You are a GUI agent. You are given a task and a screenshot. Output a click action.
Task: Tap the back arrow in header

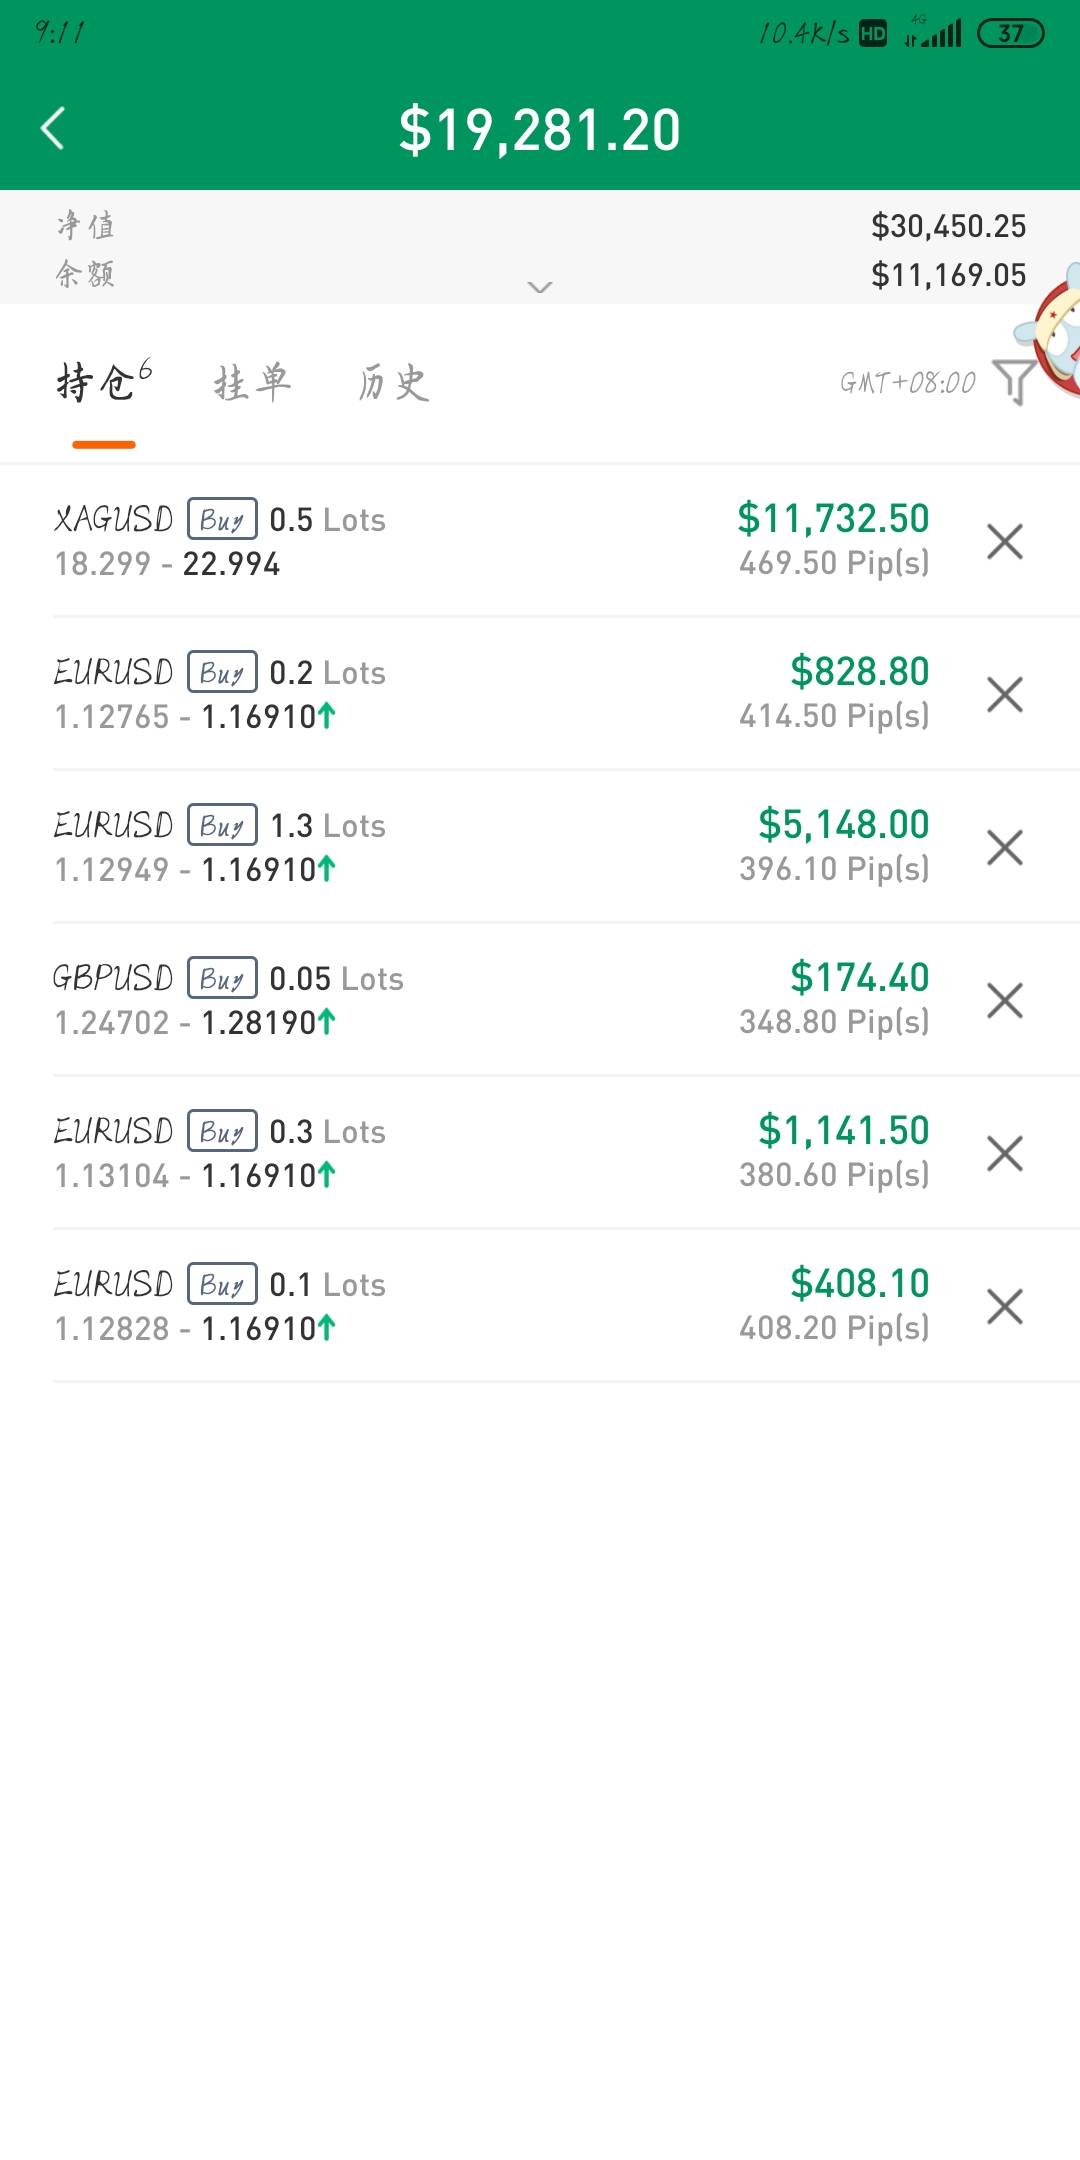[x=53, y=129]
